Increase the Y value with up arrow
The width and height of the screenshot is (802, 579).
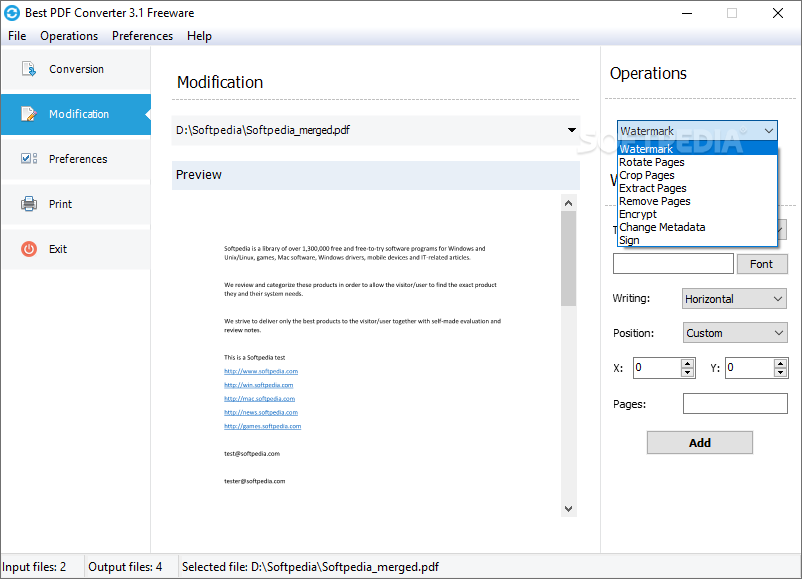[x=780, y=363]
